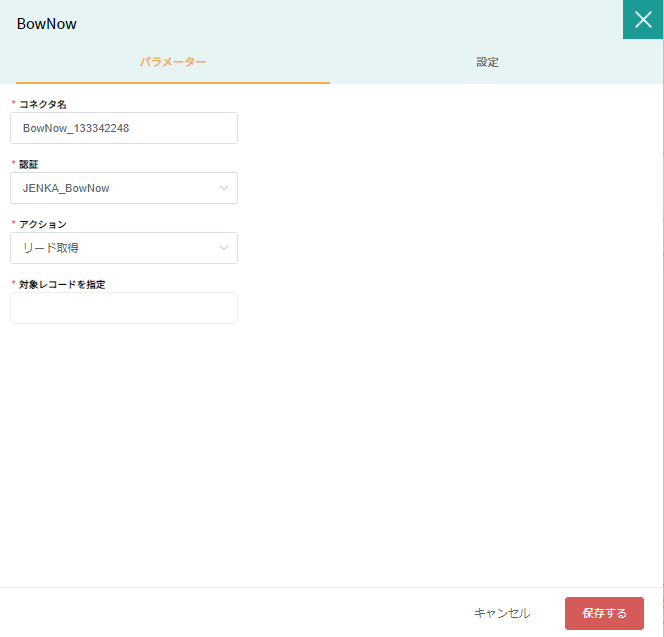Viewport: 664px width, 637px height.
Task: Click the 対象レコードを指定 label
Action: [x=62, y=284]
